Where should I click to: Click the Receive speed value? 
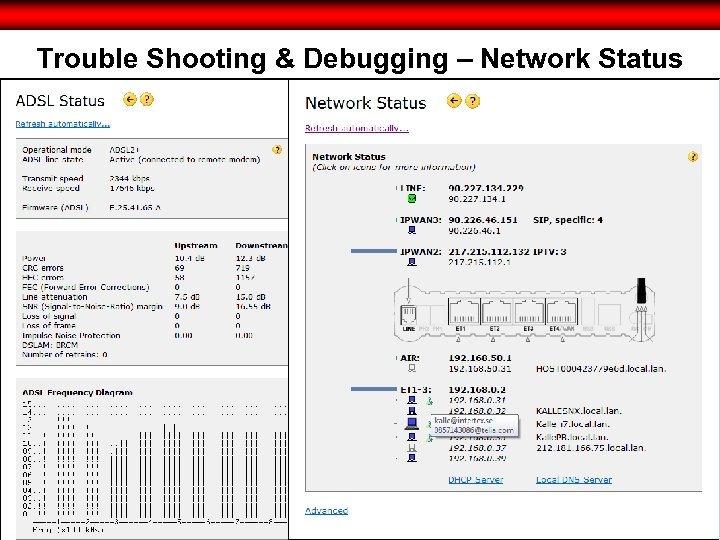pos(132,188)
